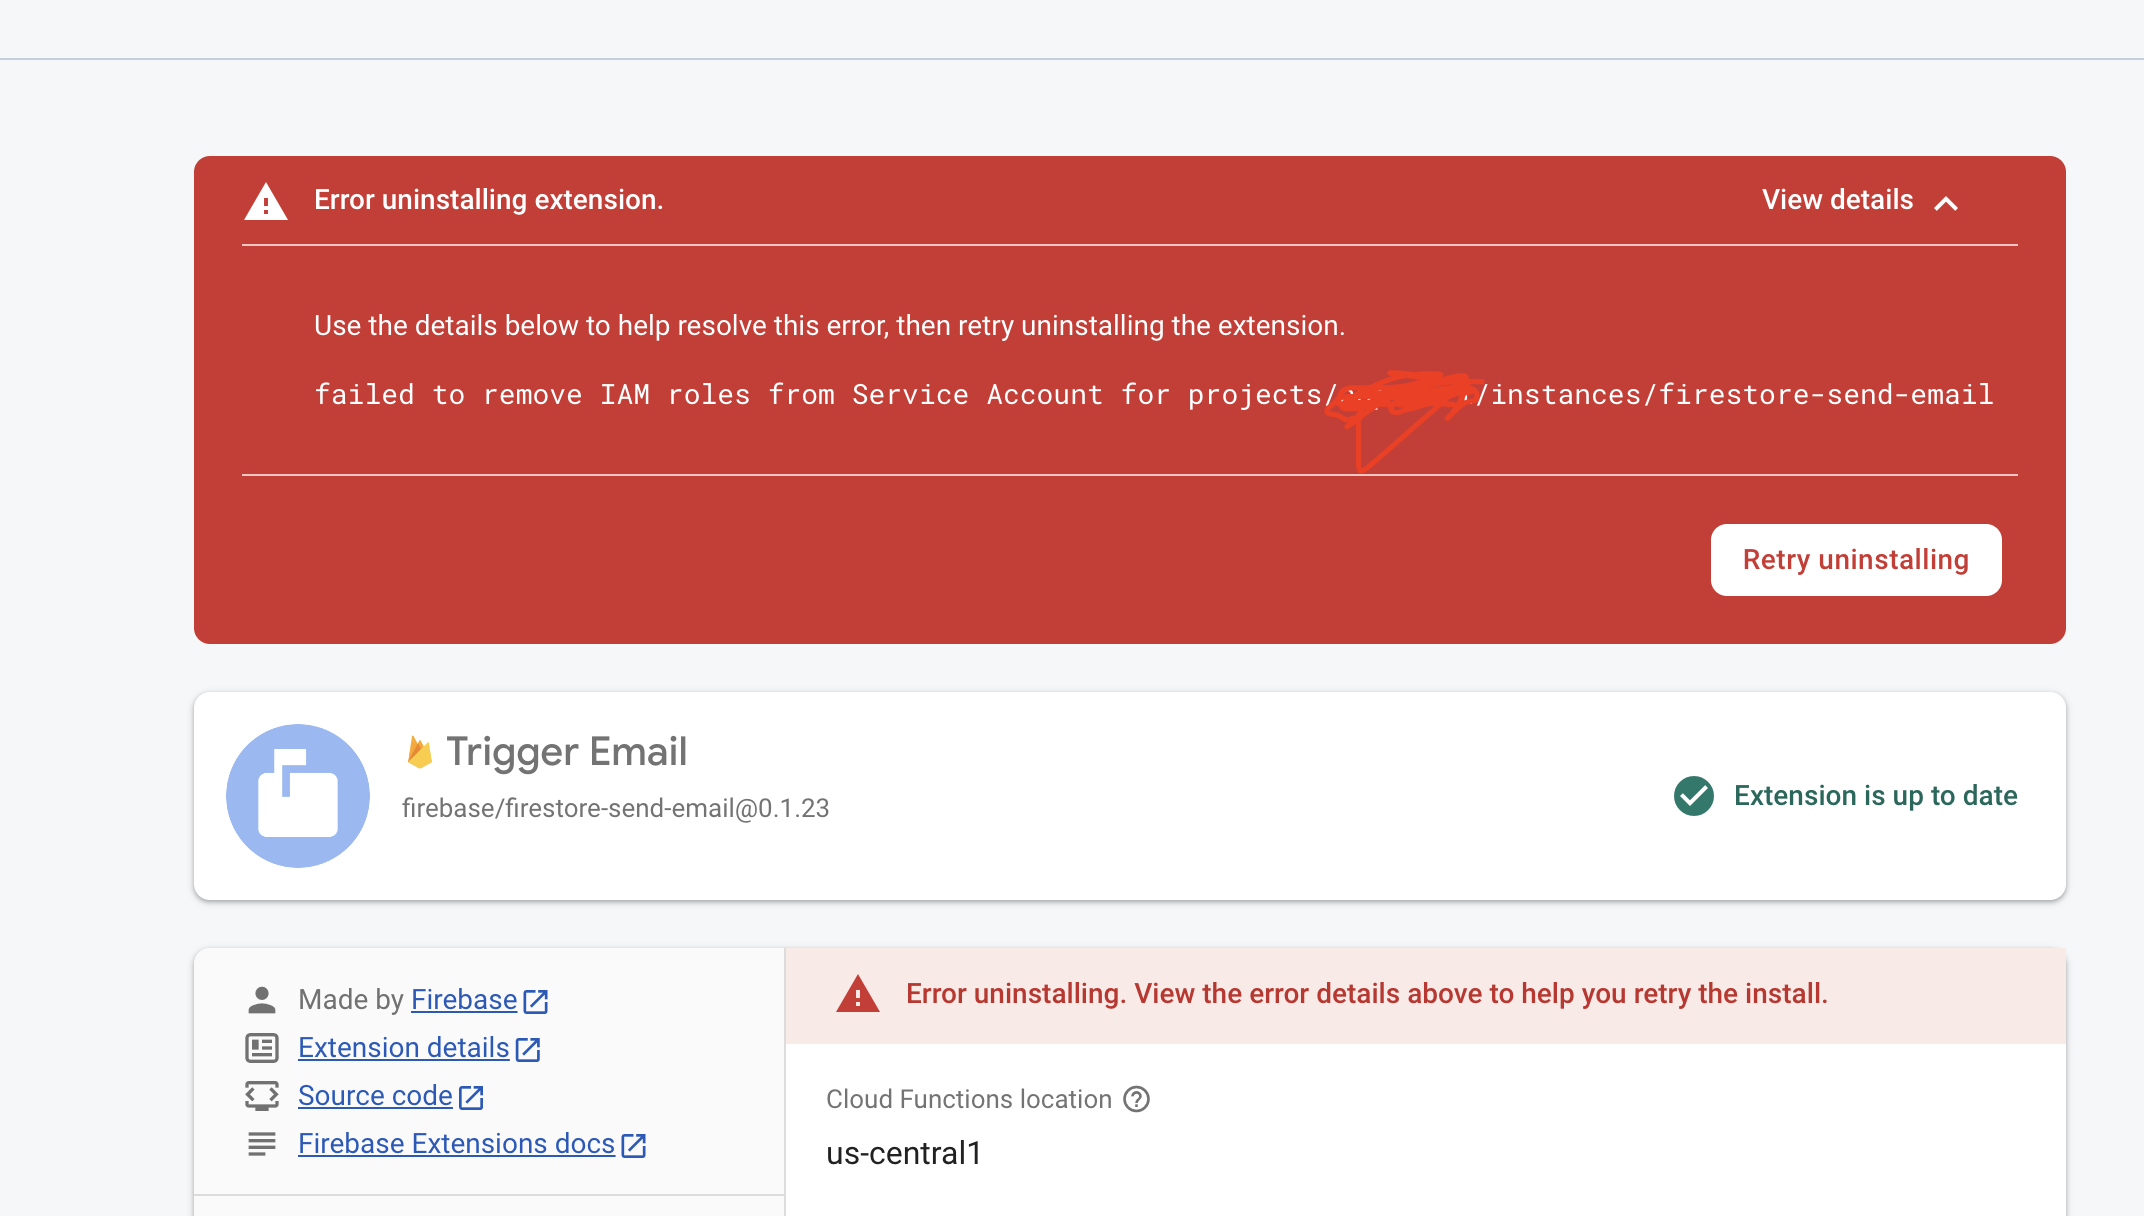Click the source code brackets icon
The width and height of the screenshot is (2144, 1216).
click(x=262, y=1096)
